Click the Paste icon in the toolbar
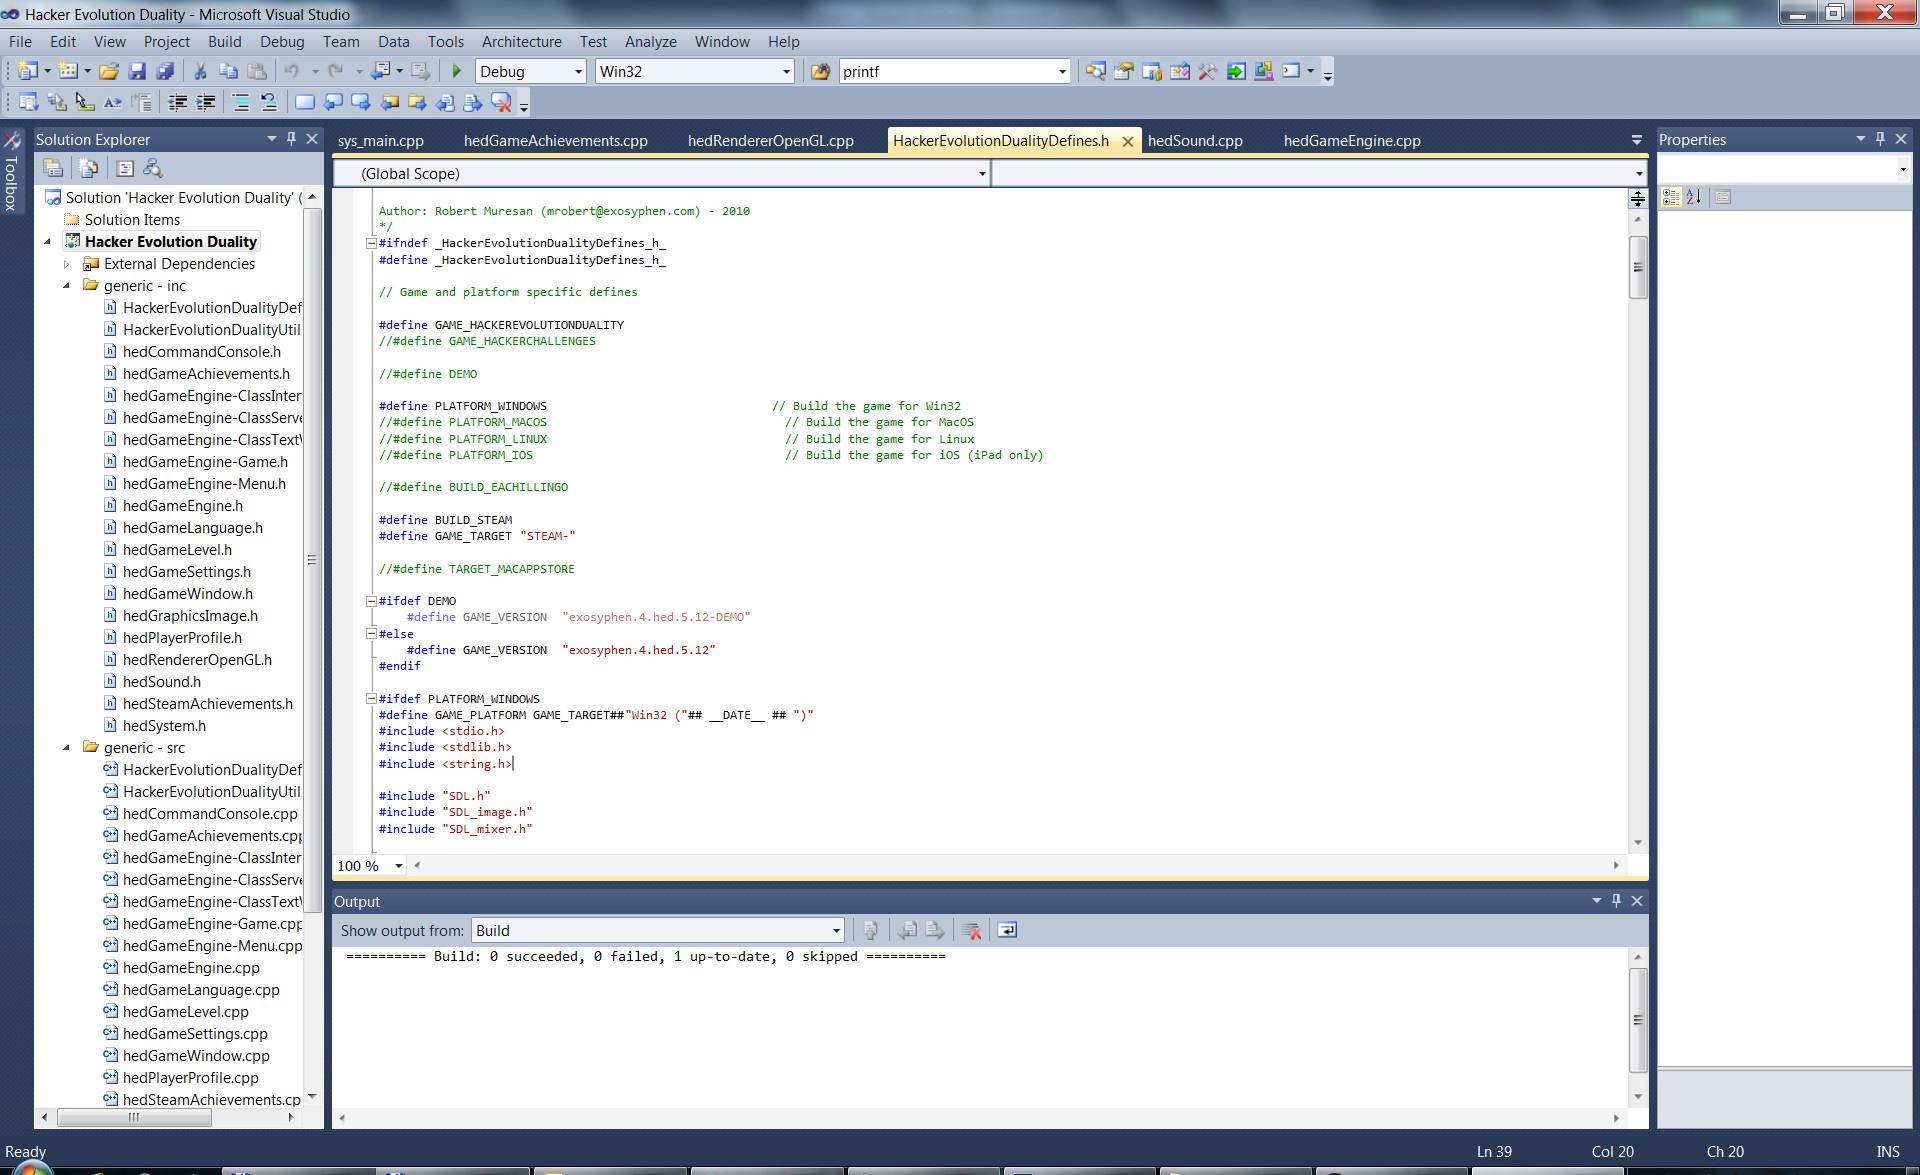 (x=257, y=71)
